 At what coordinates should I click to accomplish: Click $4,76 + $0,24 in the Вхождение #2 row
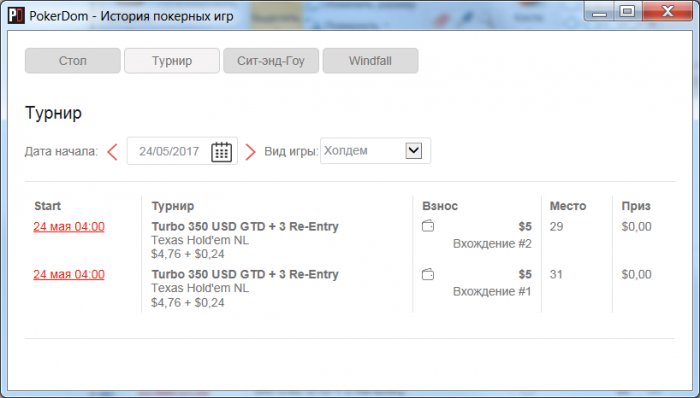[188, 254]
